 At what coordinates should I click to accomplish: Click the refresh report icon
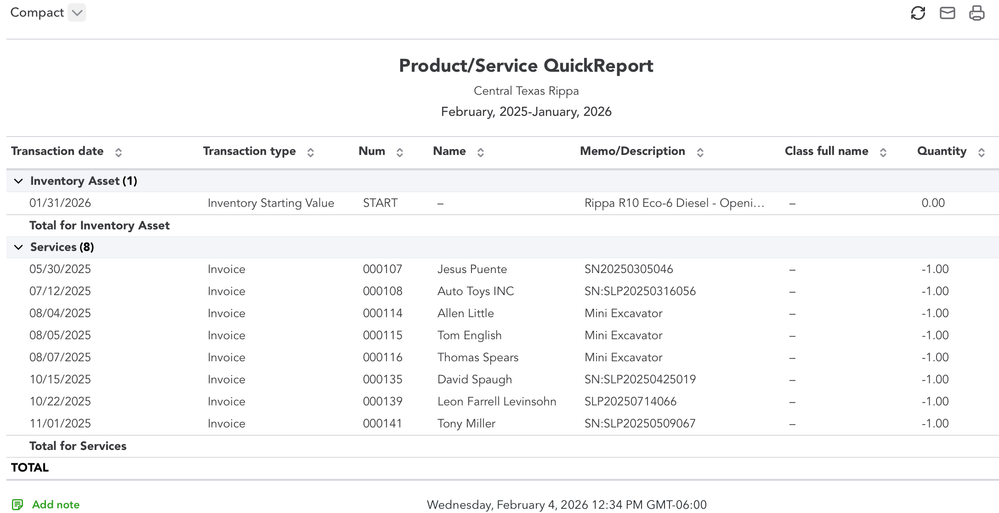point(917,13)
